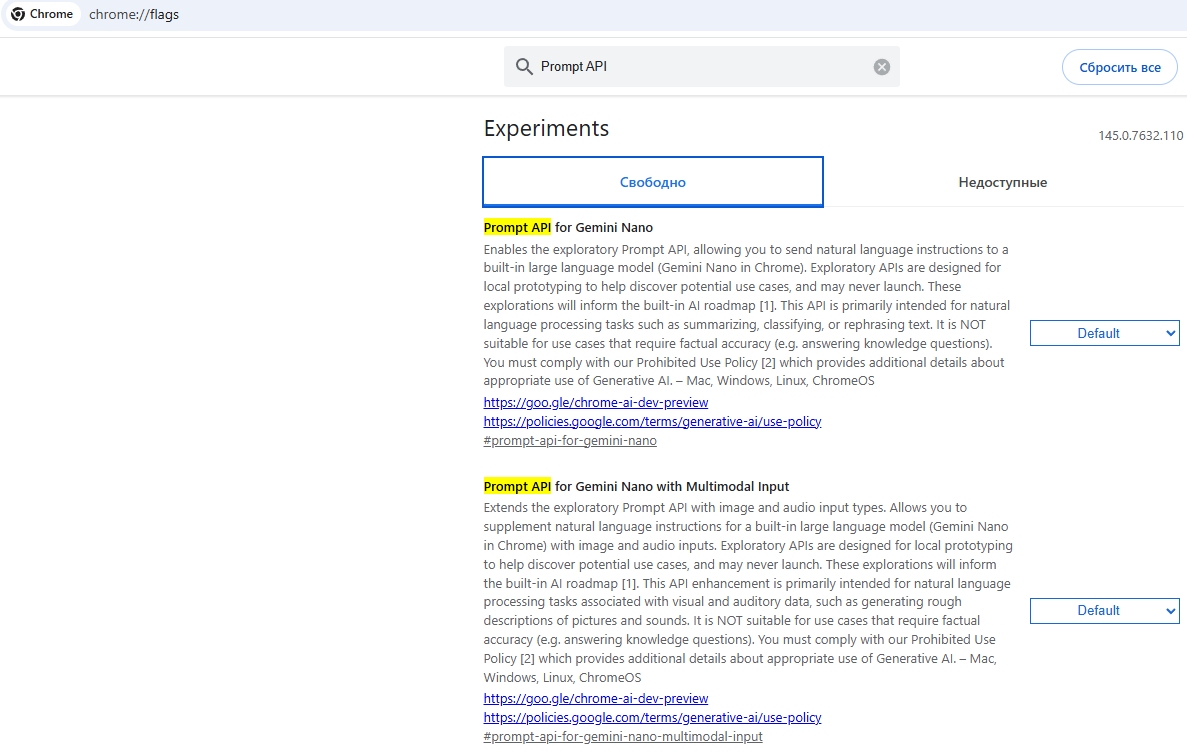Click the 'Prompt API for Gemini Nano' flag title
Screen dimensions: 1187x752
tap(568, 227)
